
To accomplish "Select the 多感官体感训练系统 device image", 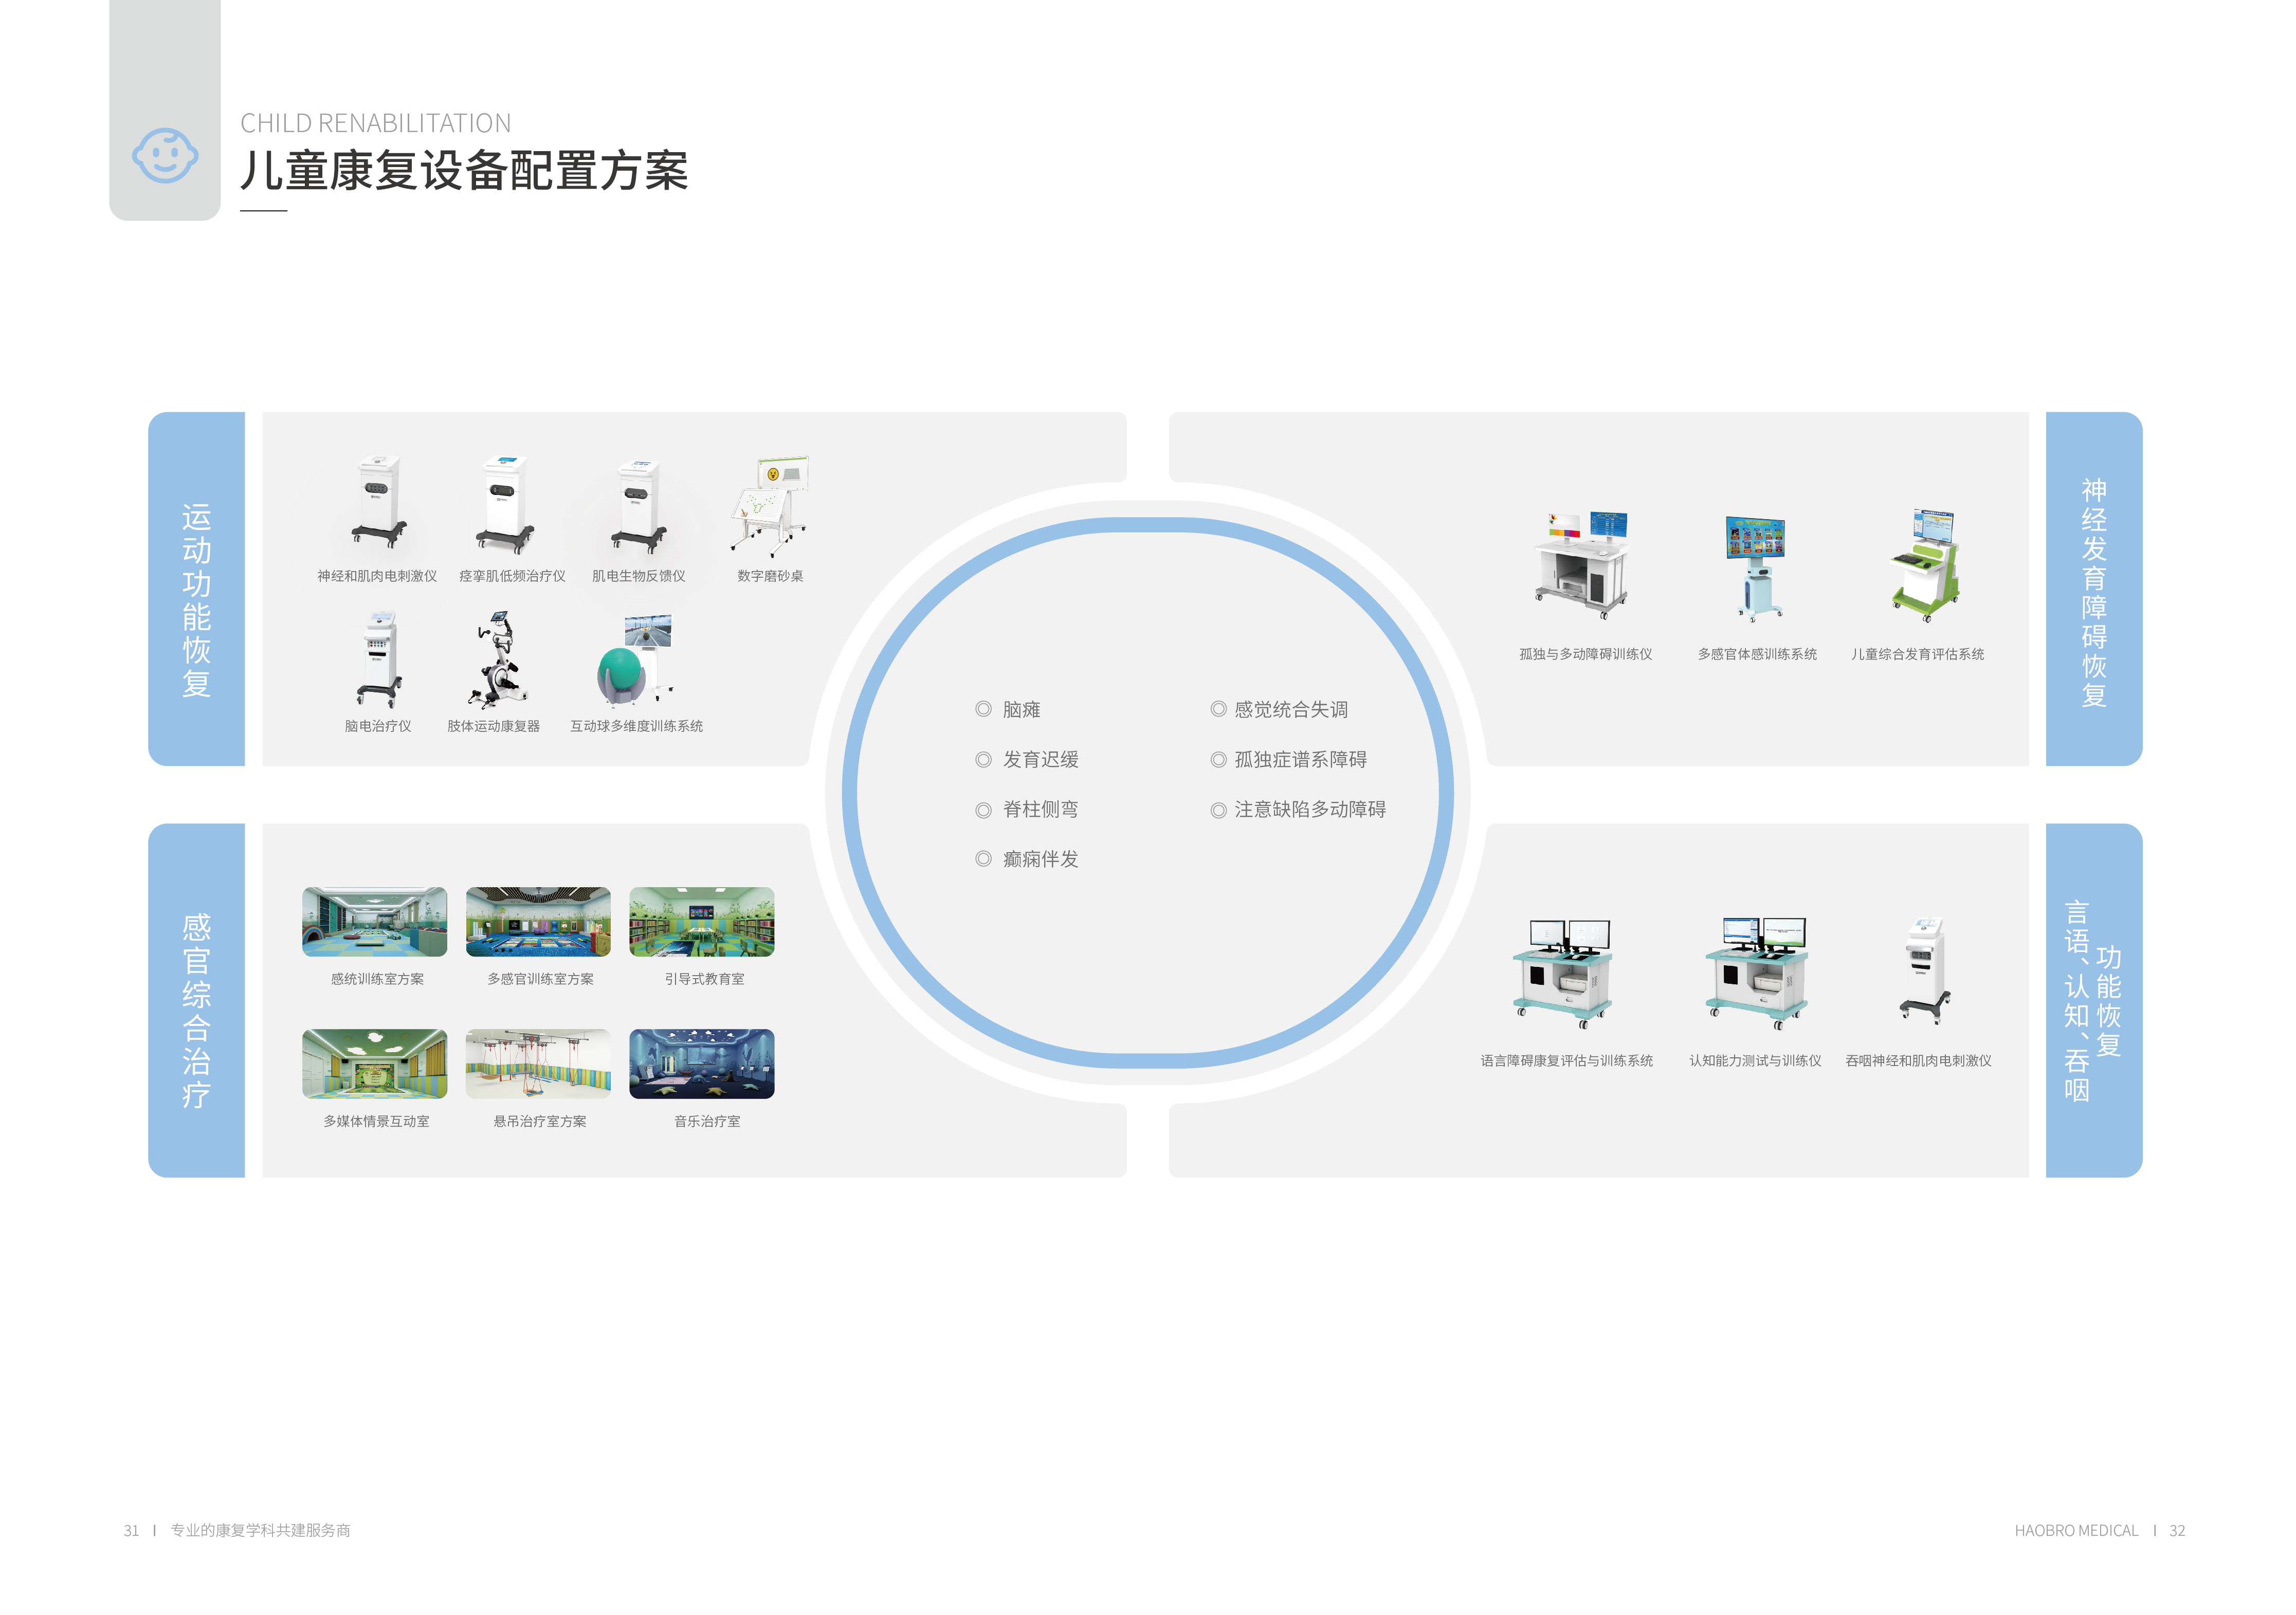I will pos(1755,568).
